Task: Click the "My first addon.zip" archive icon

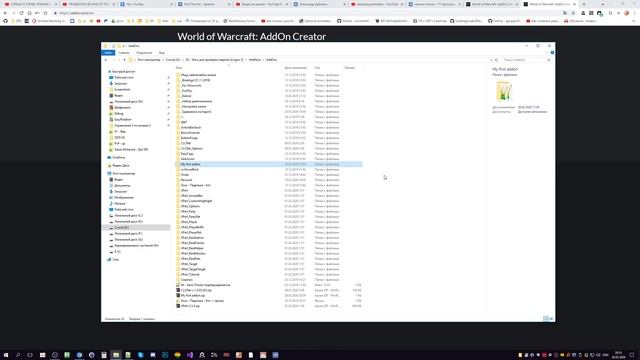Action: click(x=178, y=296)
